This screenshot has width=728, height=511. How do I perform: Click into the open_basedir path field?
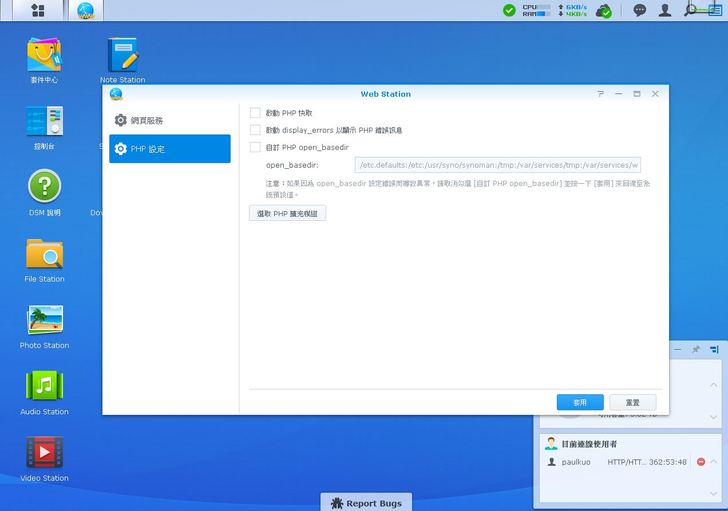(x=498, y=165)
